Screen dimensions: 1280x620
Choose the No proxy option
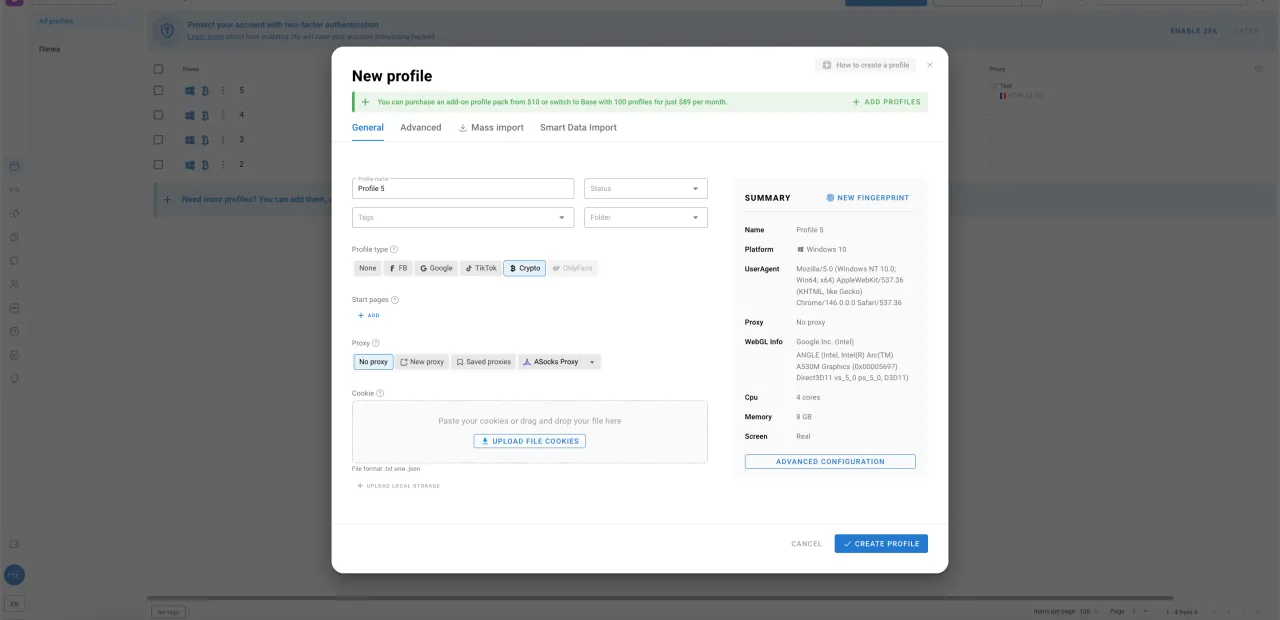pos(373,362)
